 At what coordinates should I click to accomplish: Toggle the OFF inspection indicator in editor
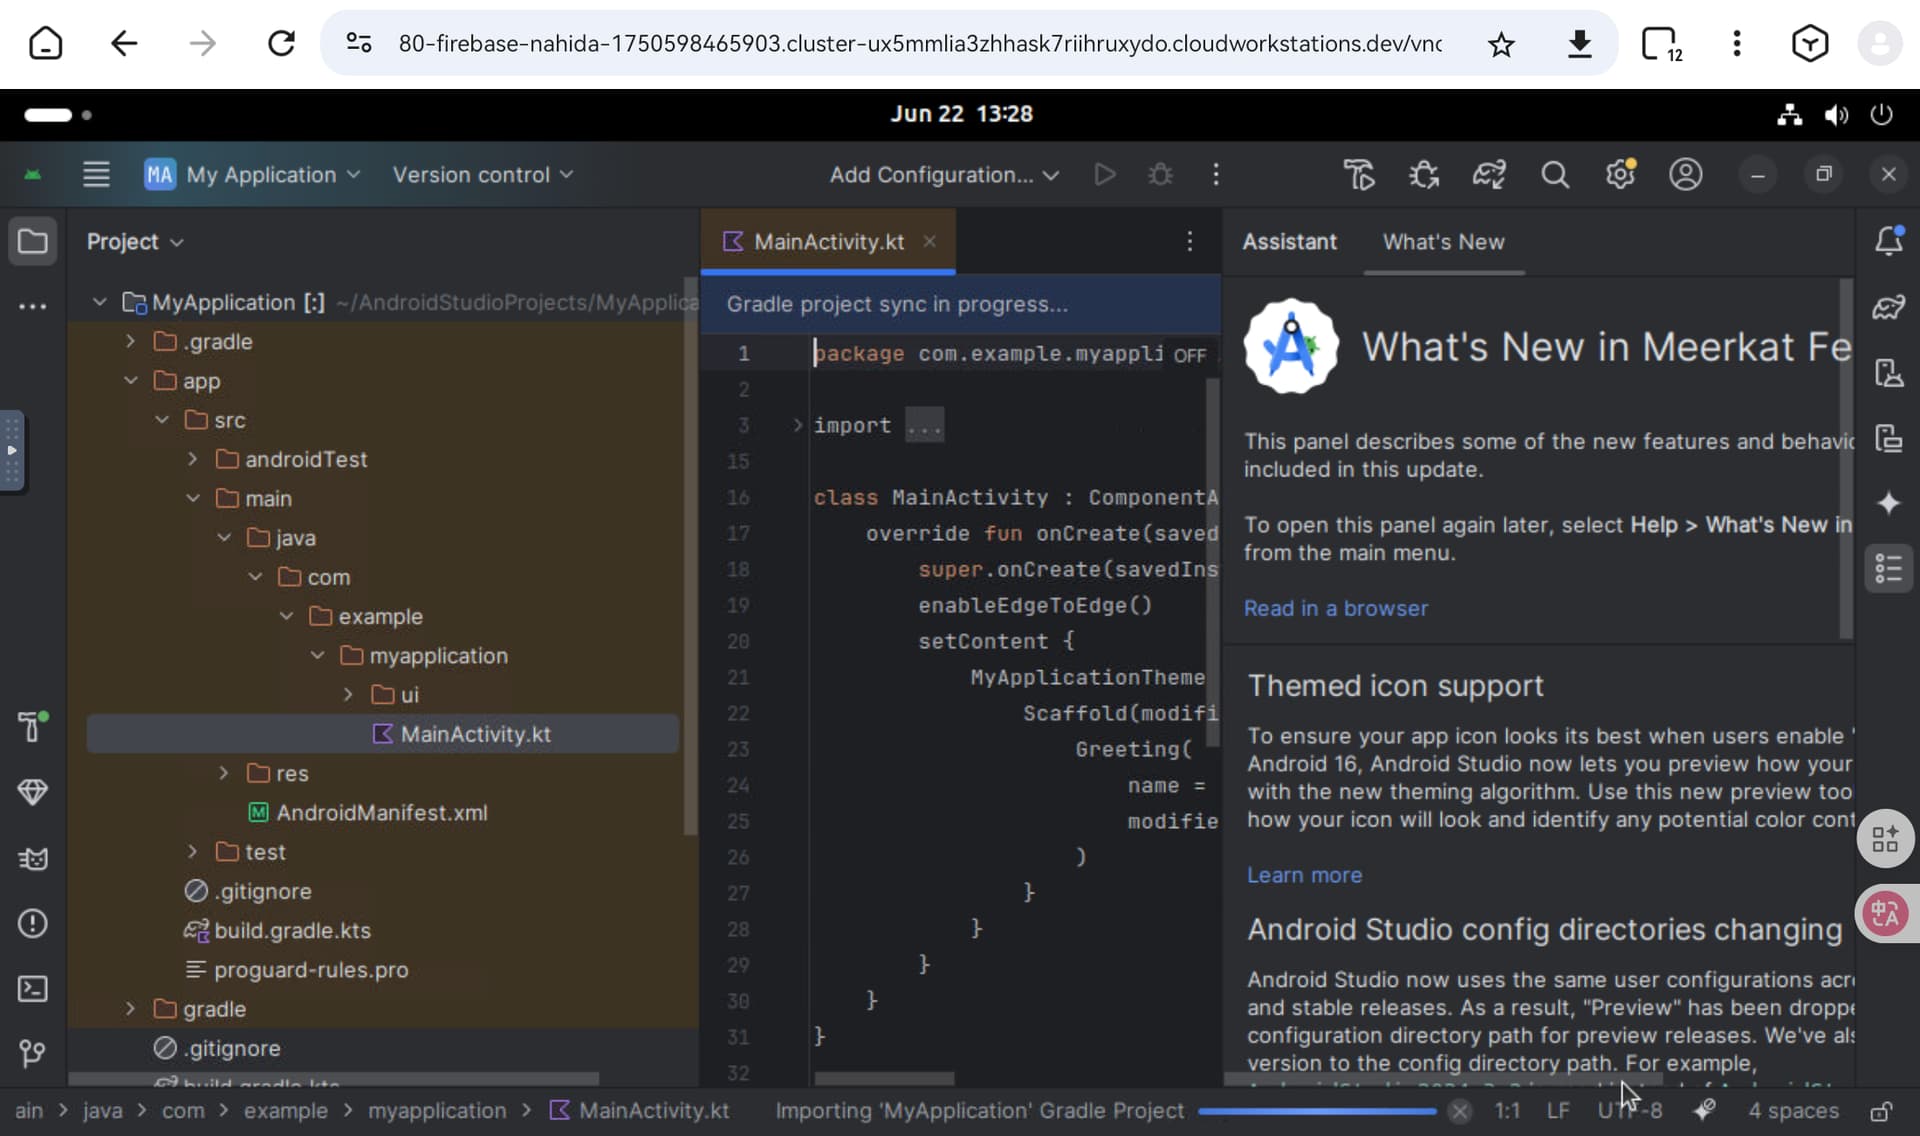tap(1189, 355)
